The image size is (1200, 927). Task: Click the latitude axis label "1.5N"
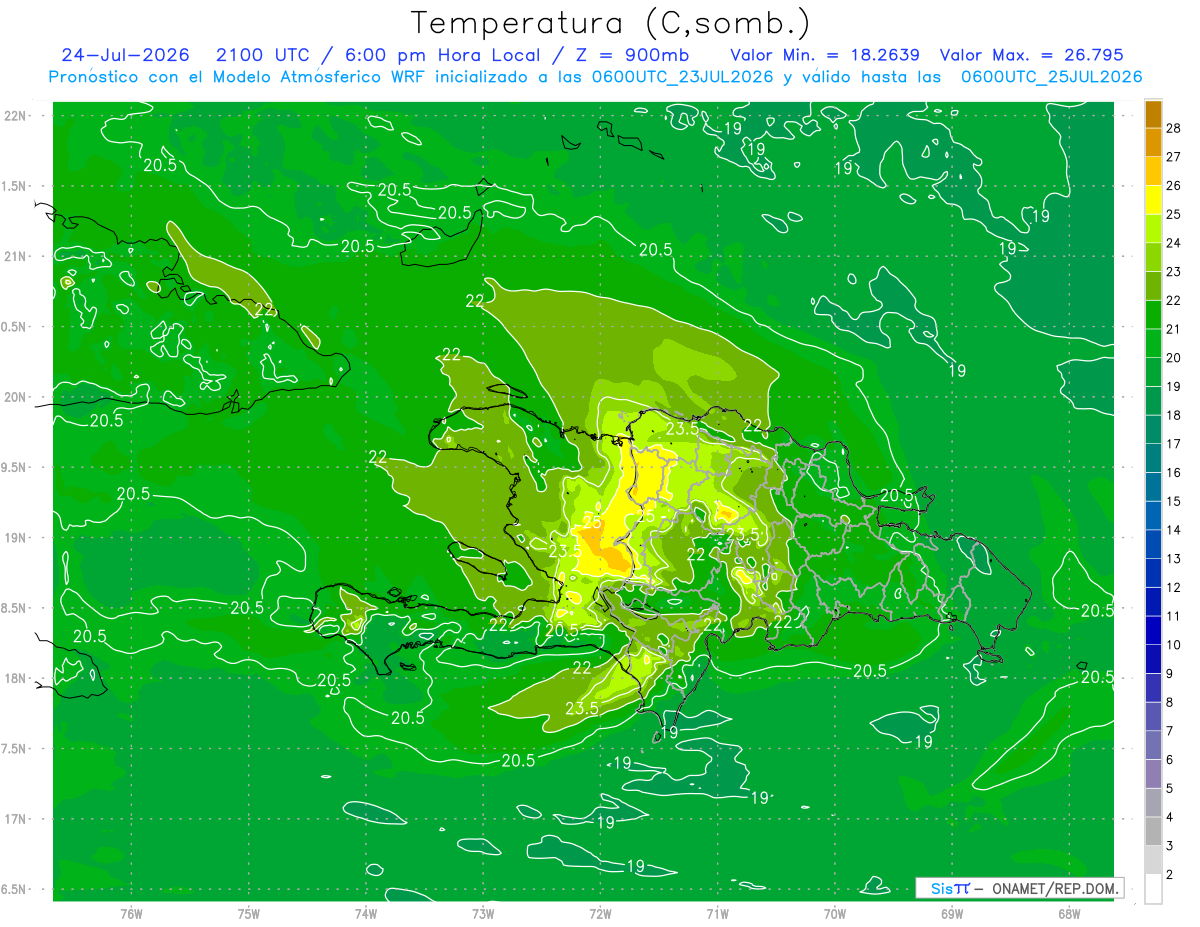[x=15, y=186]
